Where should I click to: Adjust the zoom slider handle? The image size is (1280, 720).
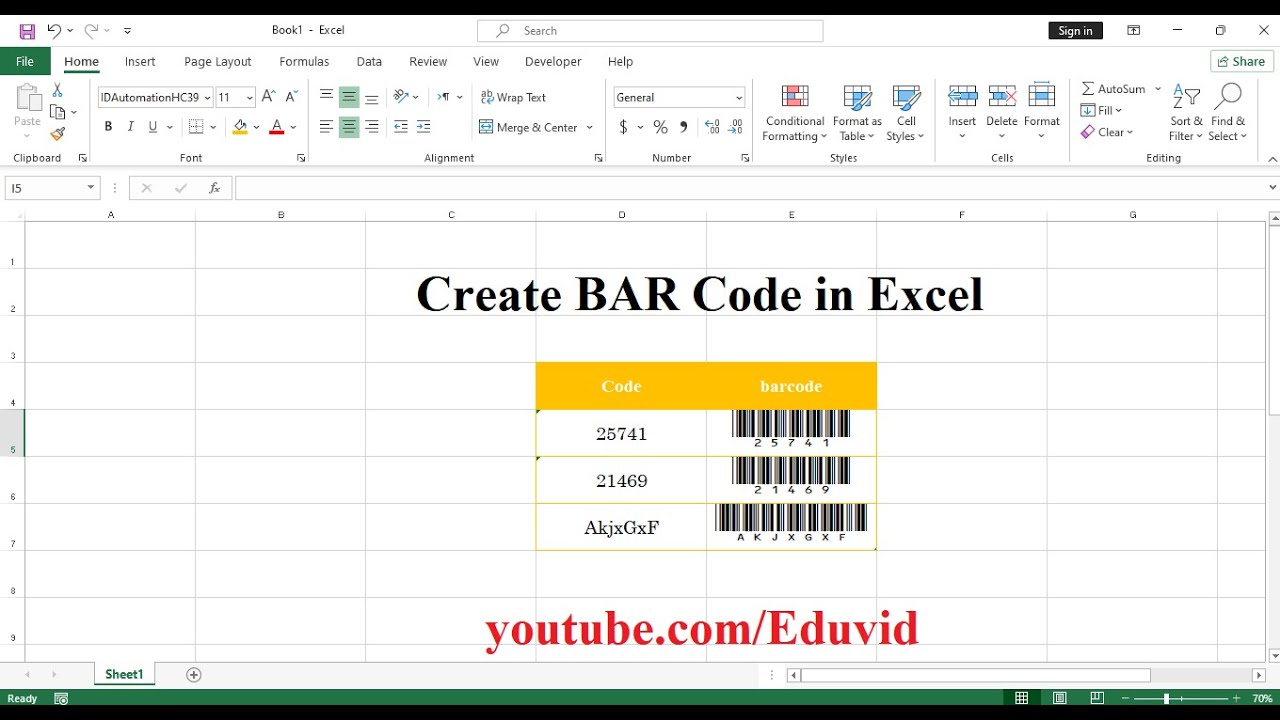[1166, 698]
